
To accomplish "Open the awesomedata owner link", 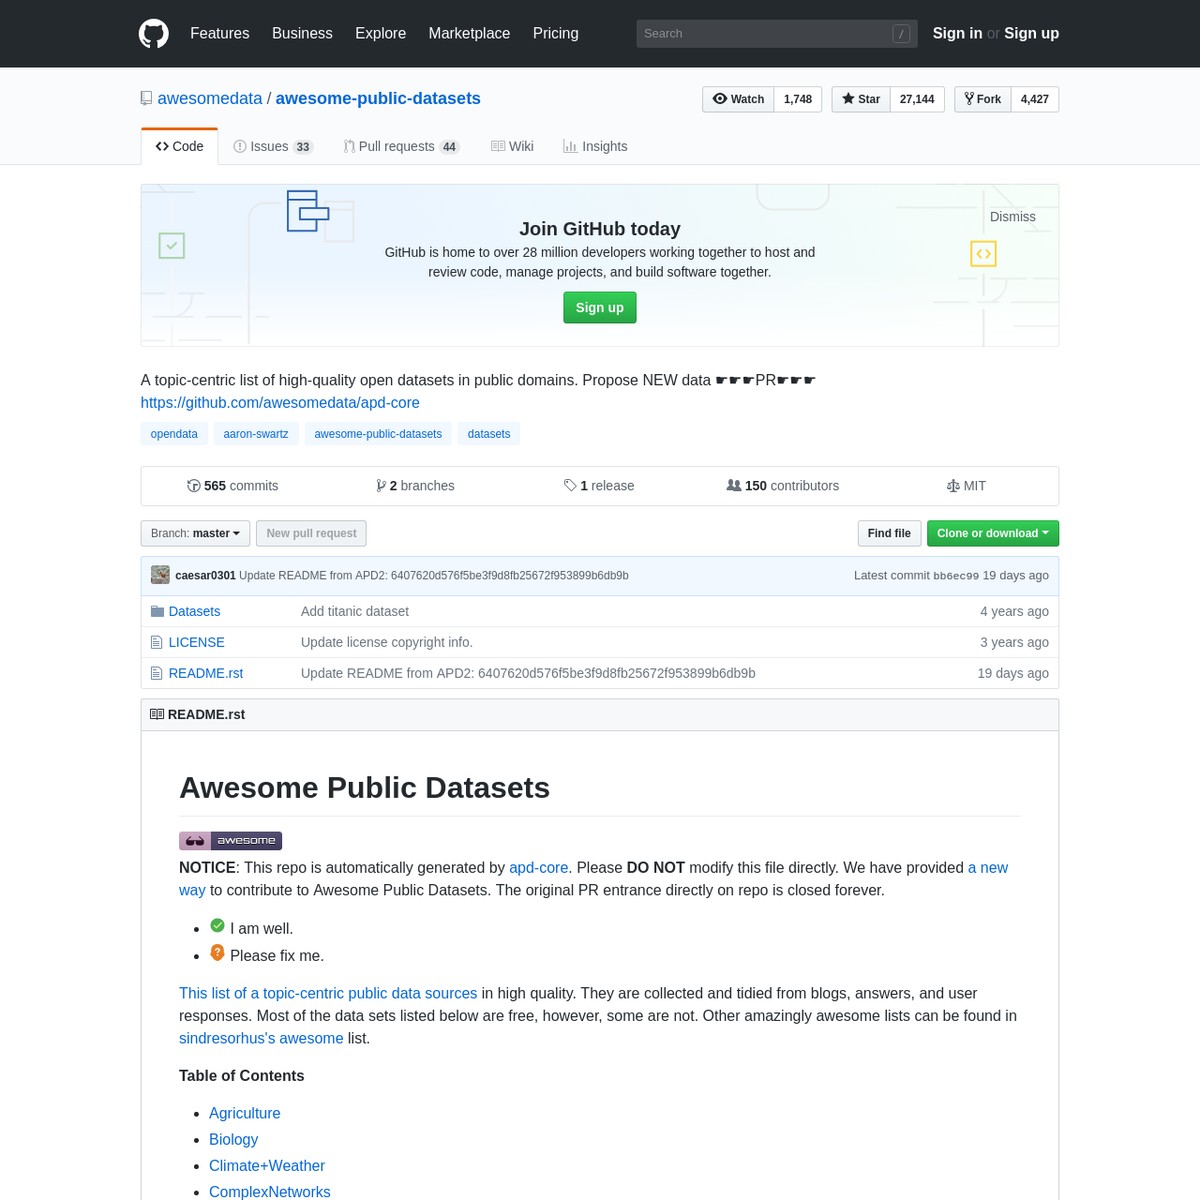I will click(x=210, y=98).
